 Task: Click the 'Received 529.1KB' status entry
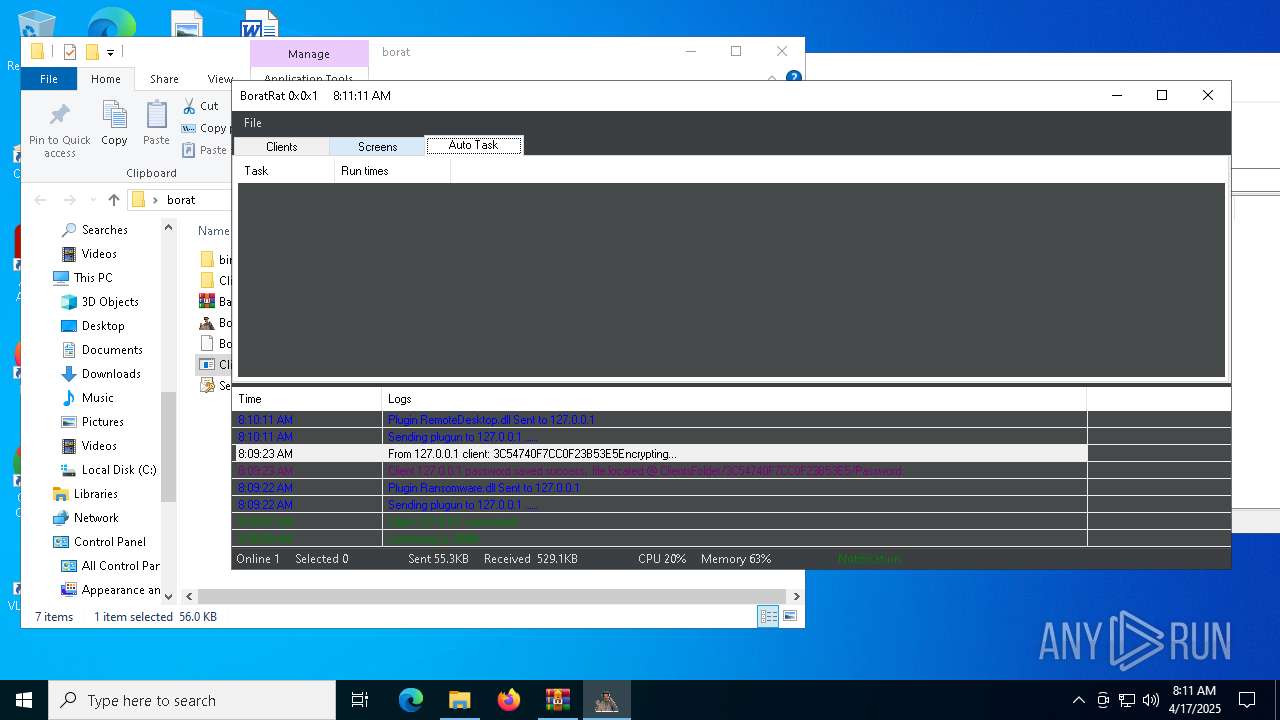click(x=531, y=559)
